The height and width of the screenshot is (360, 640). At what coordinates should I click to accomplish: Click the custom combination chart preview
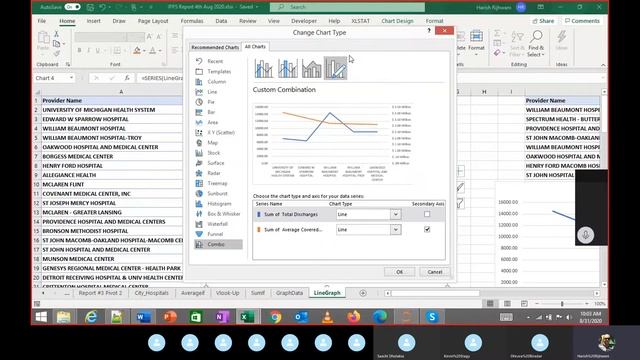pos(333,143)
